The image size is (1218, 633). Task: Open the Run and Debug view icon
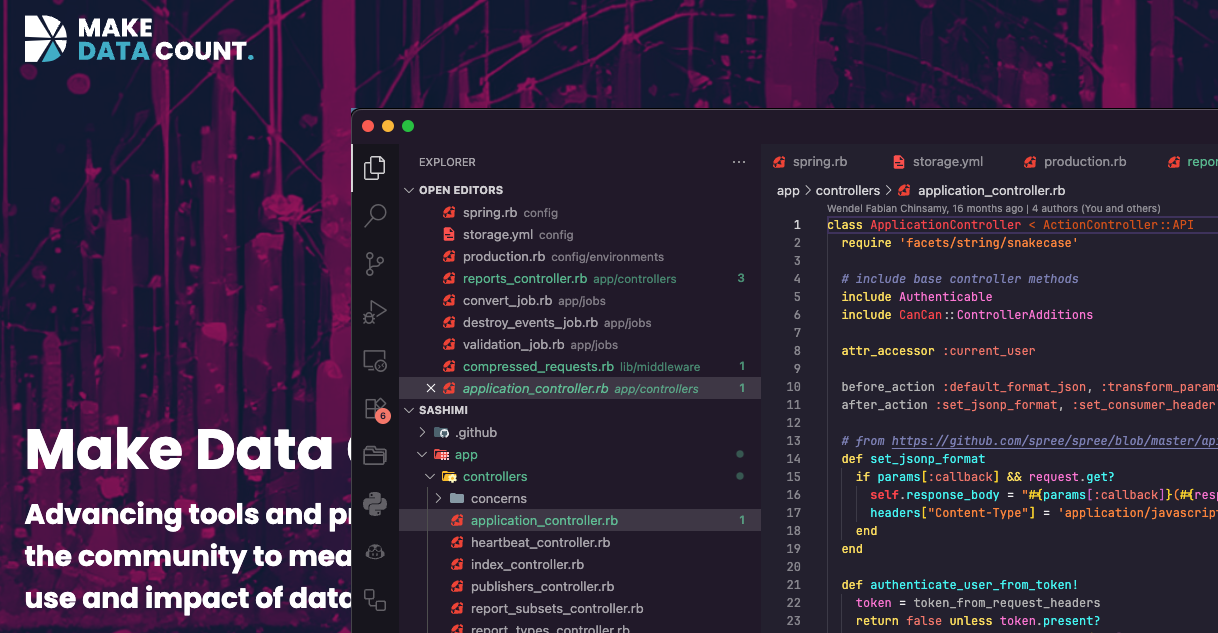(x=375, y=312)
